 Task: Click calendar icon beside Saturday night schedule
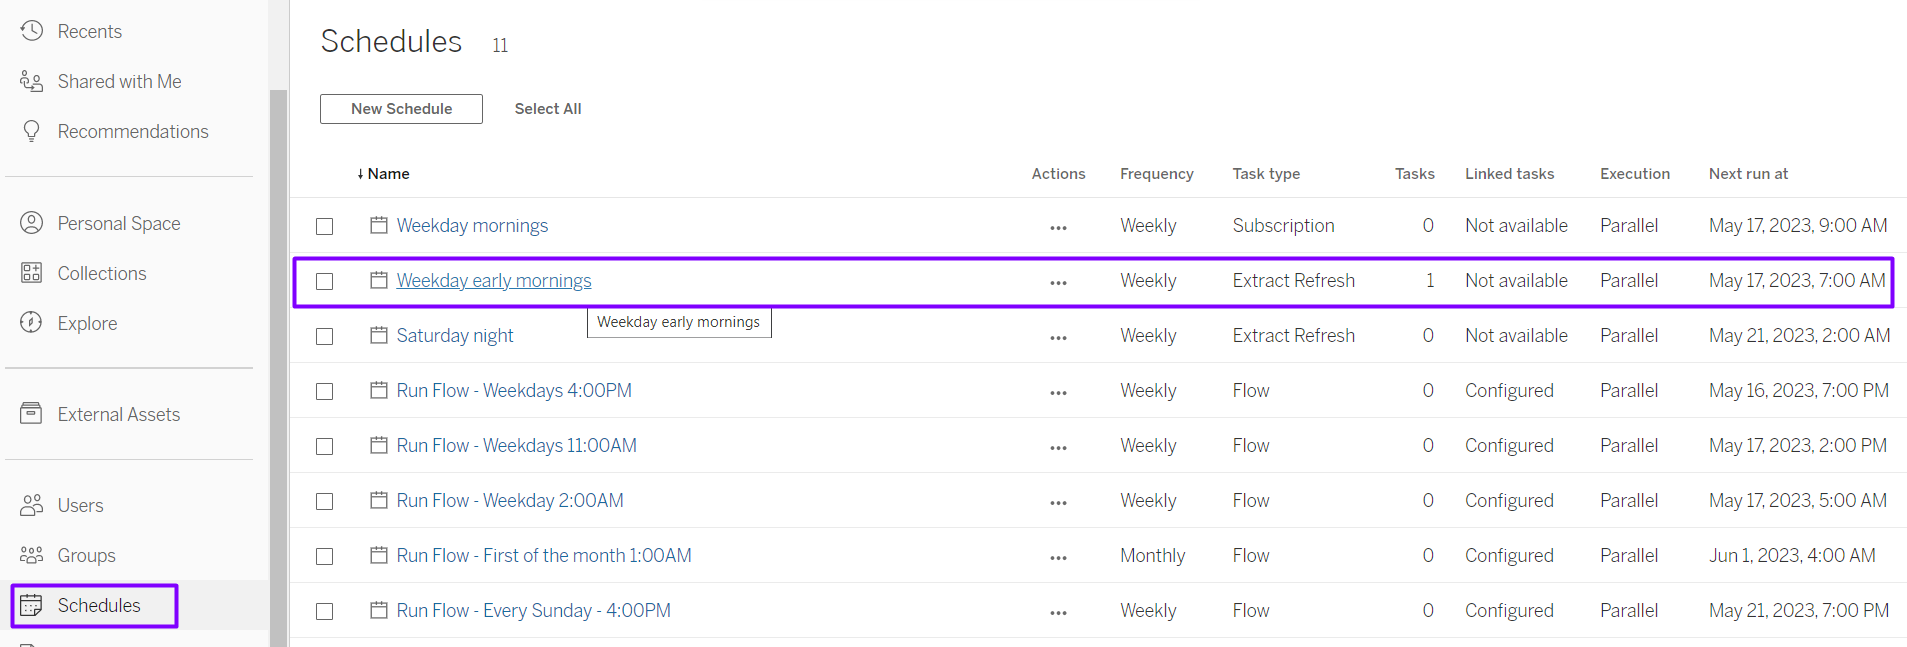coord(379,335)
